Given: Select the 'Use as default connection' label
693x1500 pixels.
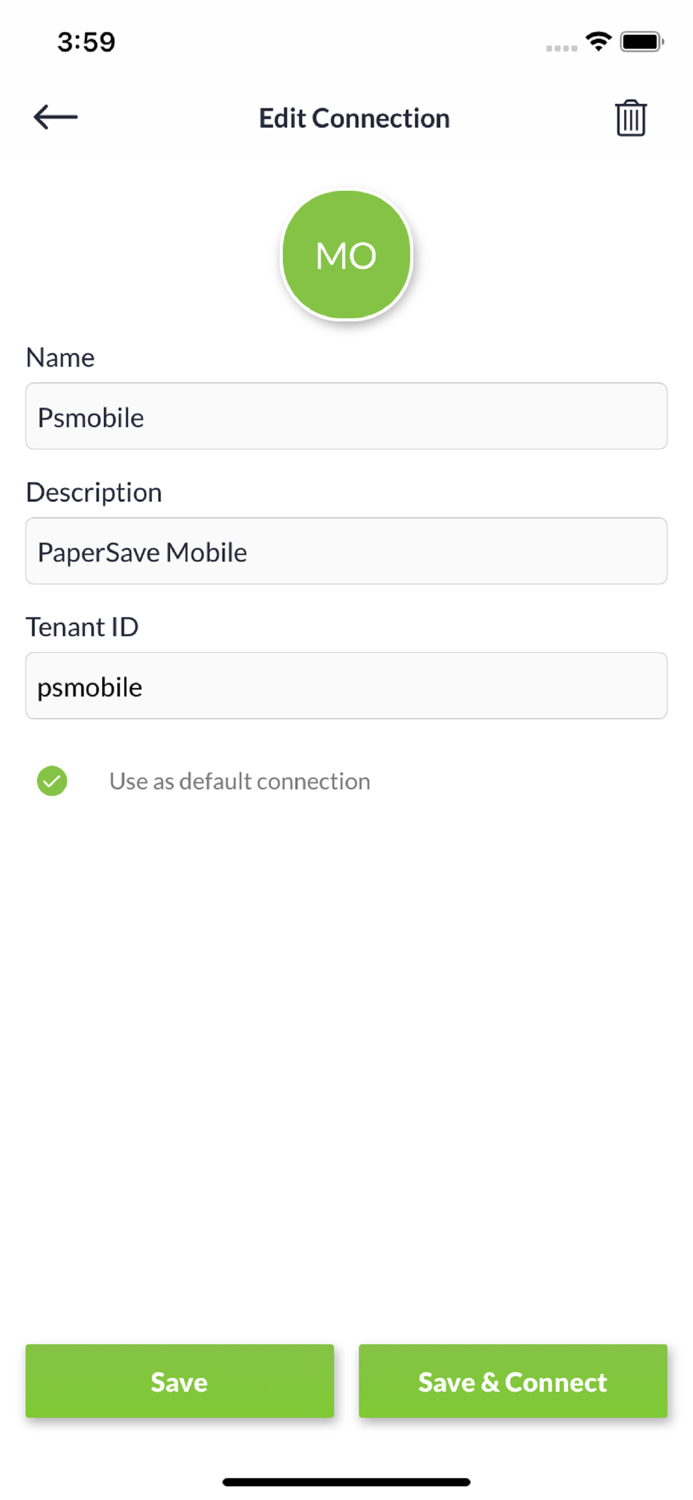Looking at the screenshot, I should pos(239,781).
